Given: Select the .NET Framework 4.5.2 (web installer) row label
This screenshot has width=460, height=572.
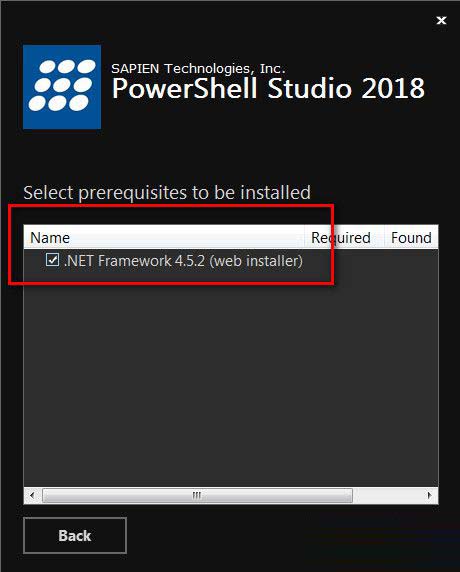Looking at the screenshot, I should (183, 261).
